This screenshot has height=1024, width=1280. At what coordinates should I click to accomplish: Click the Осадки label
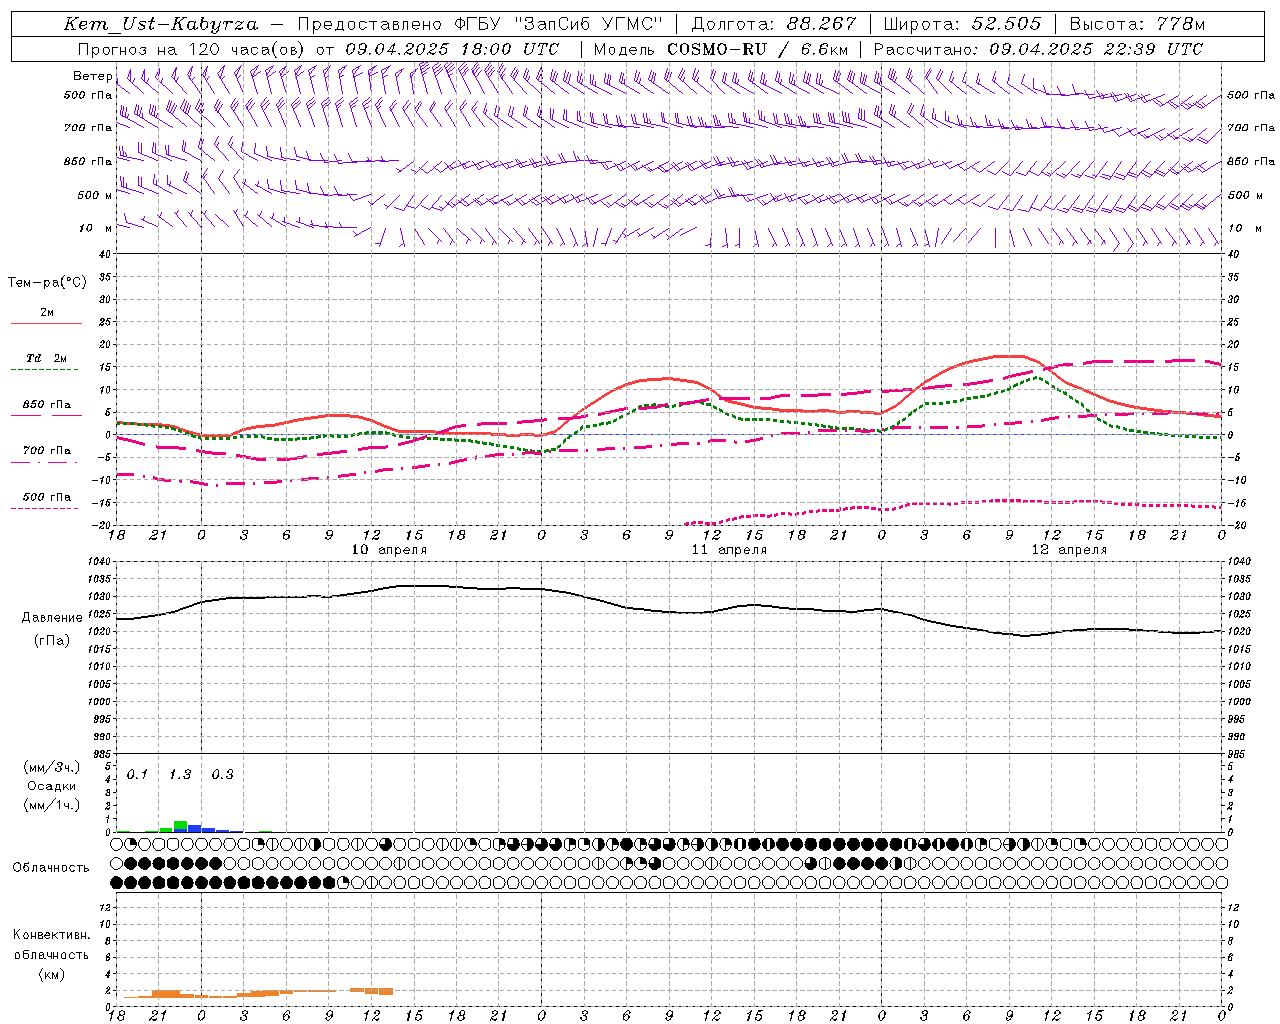52,786
